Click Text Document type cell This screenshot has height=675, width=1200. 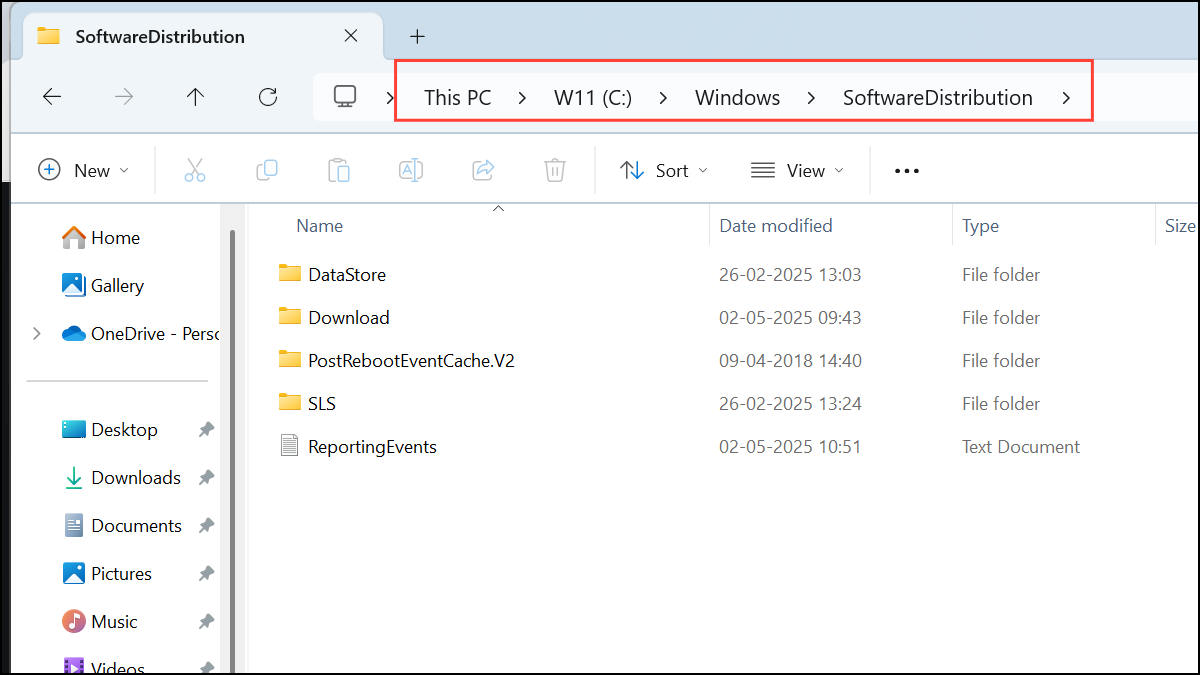(1021, 447)
